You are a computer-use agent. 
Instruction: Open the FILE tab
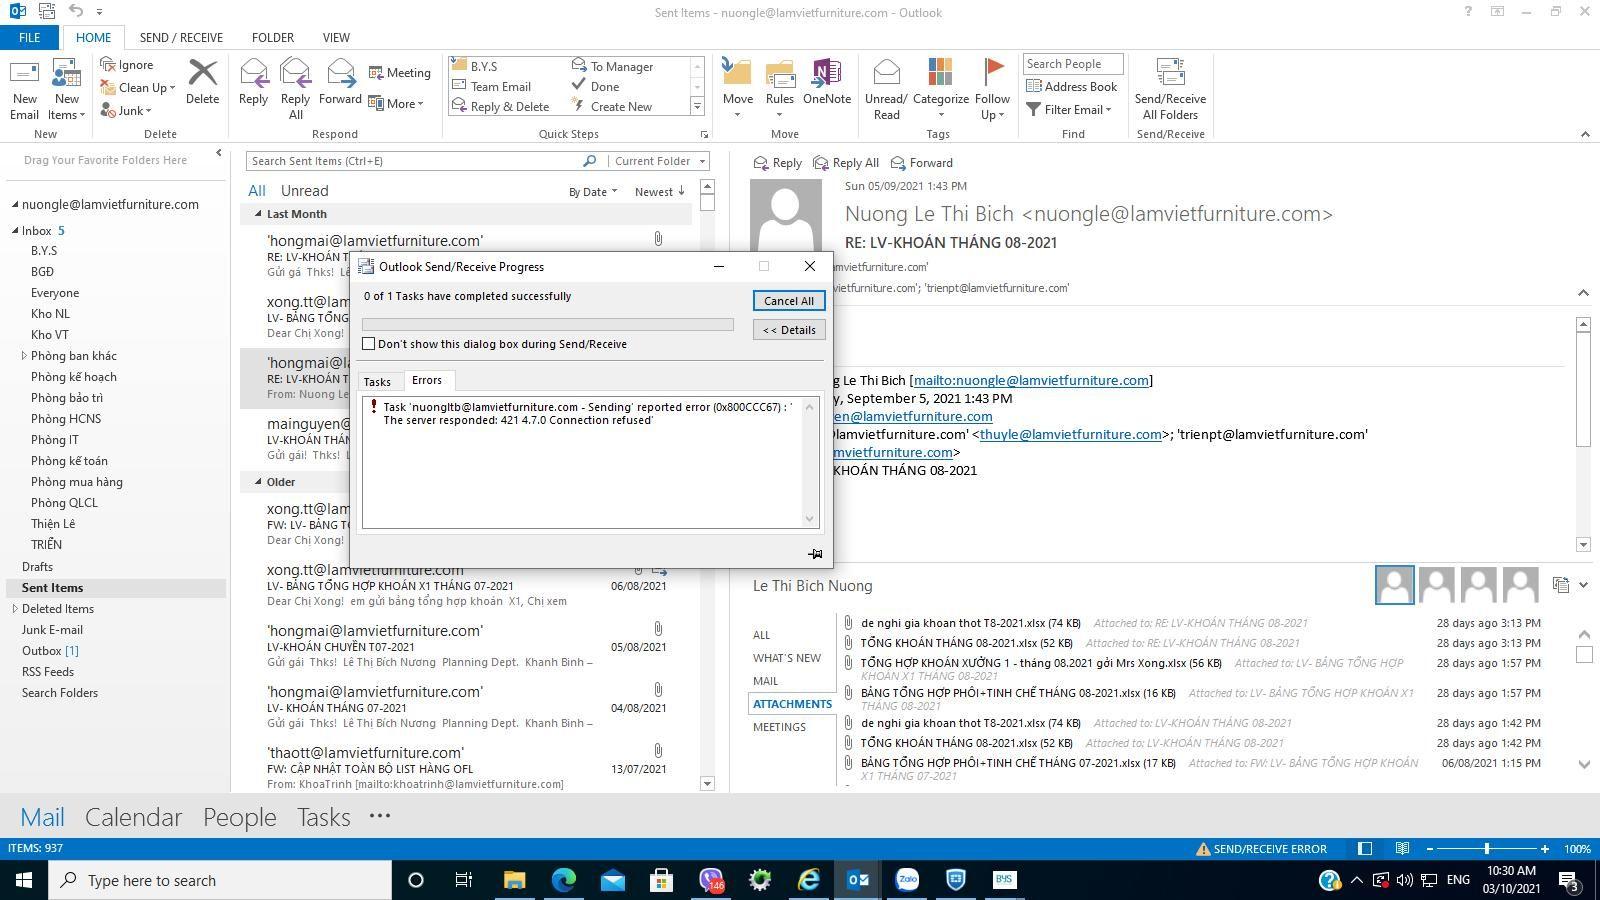(29, 38)
